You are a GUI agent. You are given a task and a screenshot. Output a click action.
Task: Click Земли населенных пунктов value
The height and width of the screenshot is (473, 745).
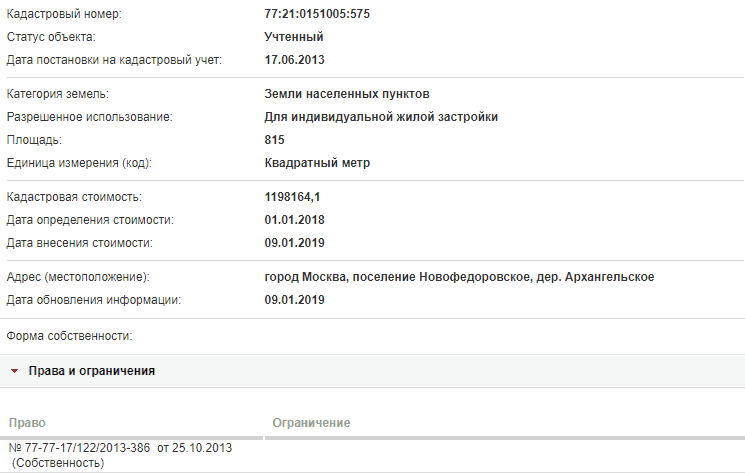pyautogui.click(x=347, y=94)
